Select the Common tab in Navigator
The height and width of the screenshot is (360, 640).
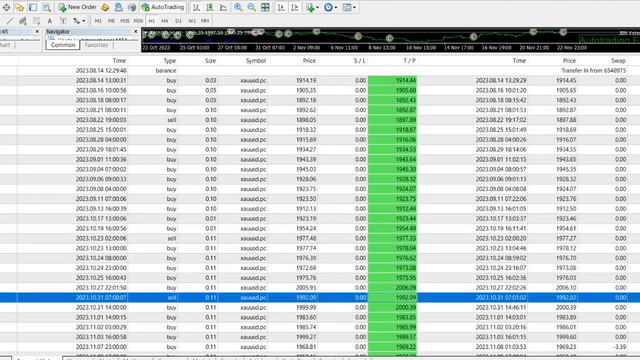63,45
